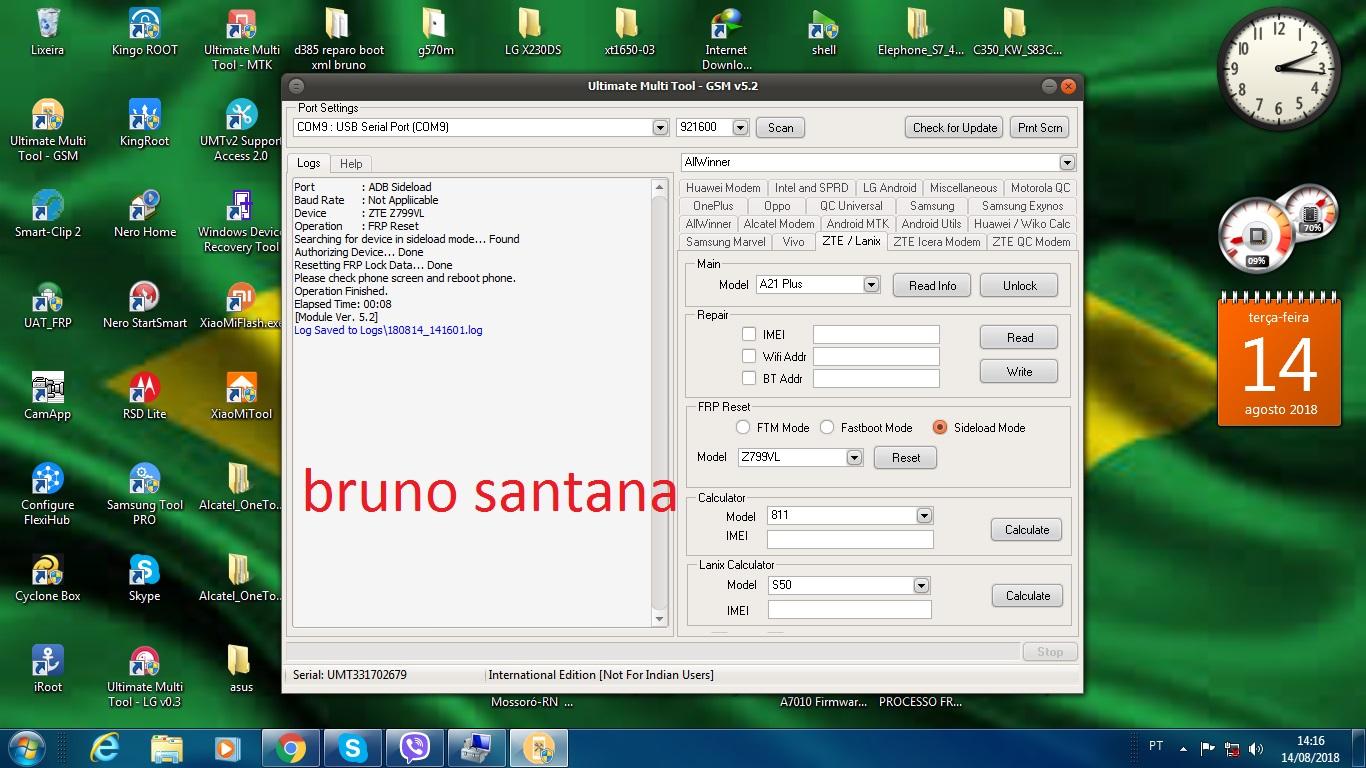This screenshot has width=1366, height=768.
Task: Switch to the Help tab
Action: [x=351, y=163]
